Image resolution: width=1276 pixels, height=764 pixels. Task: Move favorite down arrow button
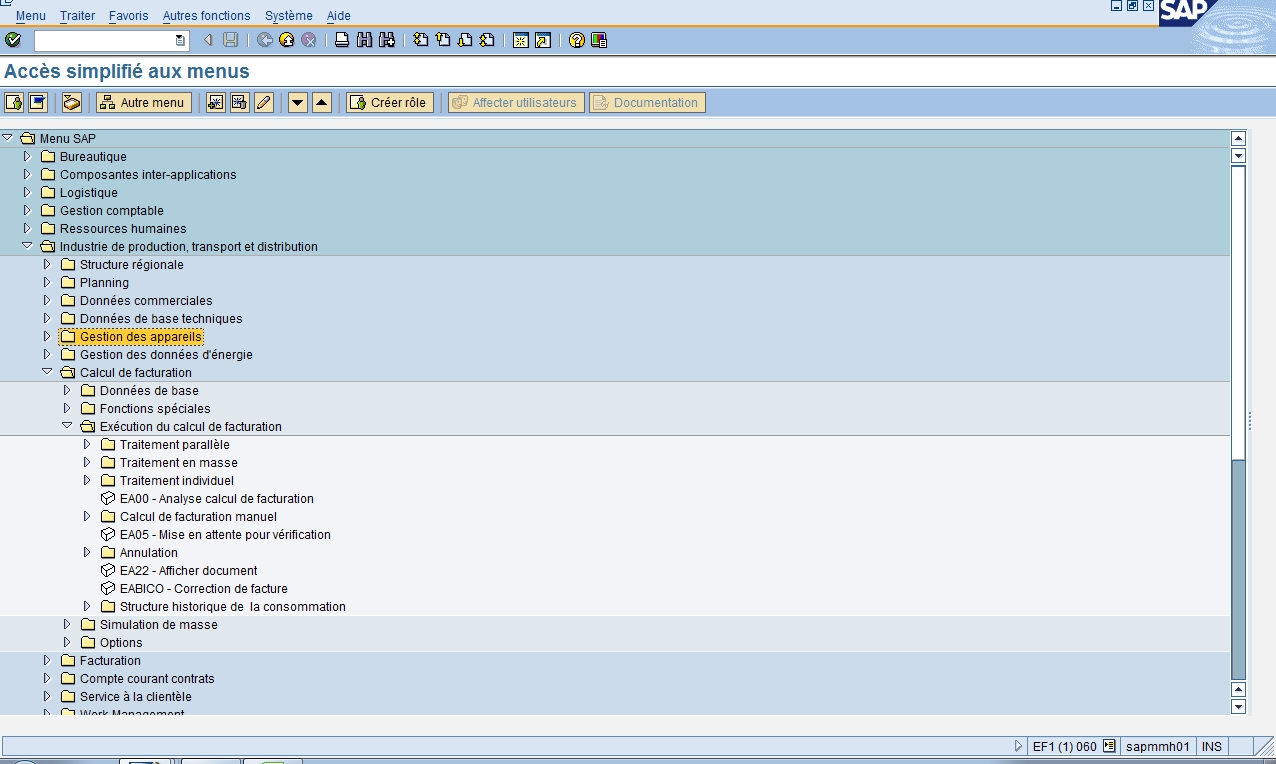click(298, 102)
